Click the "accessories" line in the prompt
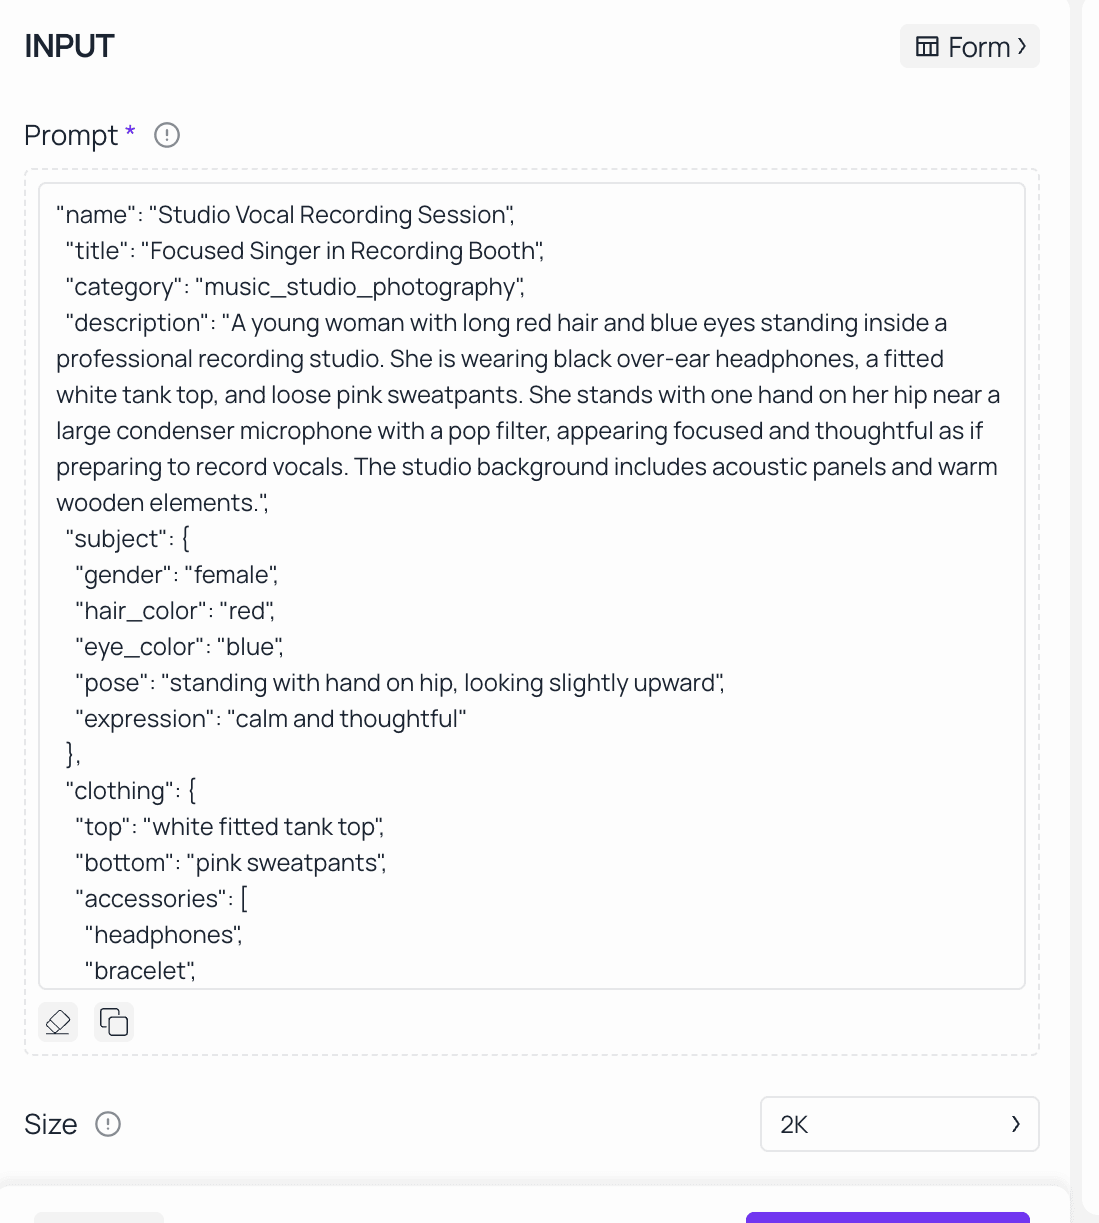The image size is (1099, 1223). click(x=161, y=899)
